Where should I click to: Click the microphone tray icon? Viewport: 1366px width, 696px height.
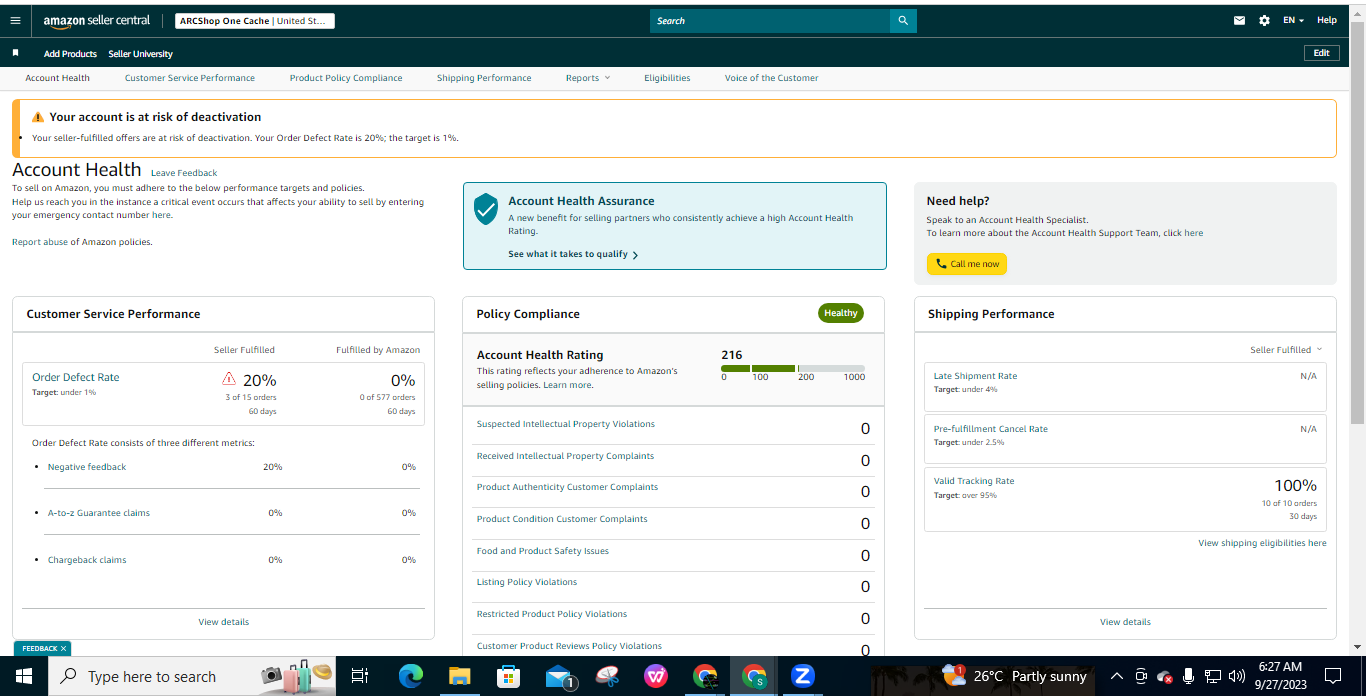[x=1188, y=676]
